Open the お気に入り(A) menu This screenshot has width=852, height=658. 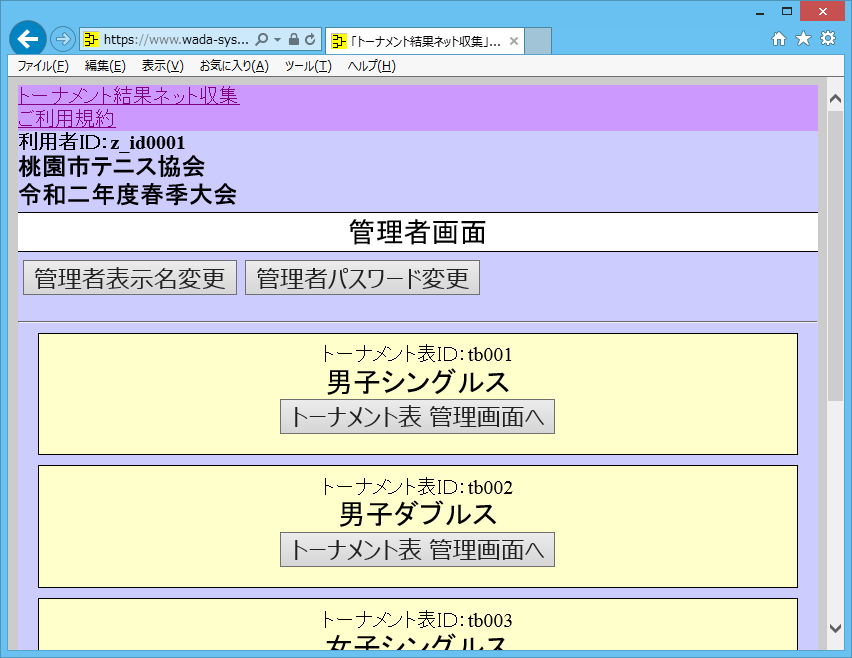(x=233, y=66)
